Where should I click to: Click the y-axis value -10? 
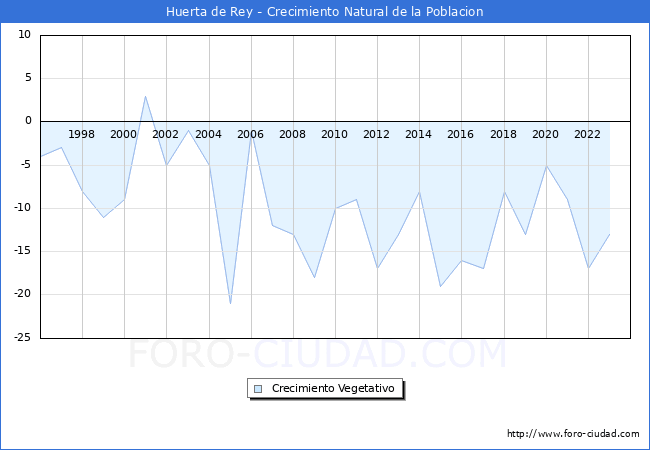pyautogui.click(x=23, y=208)
